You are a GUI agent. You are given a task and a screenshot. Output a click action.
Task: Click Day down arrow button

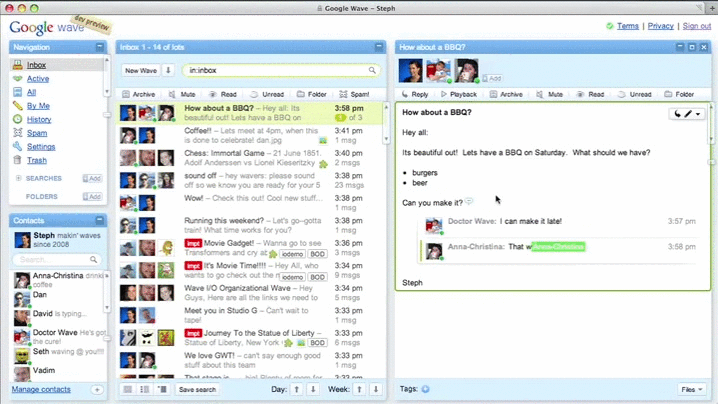pos(313,389)
